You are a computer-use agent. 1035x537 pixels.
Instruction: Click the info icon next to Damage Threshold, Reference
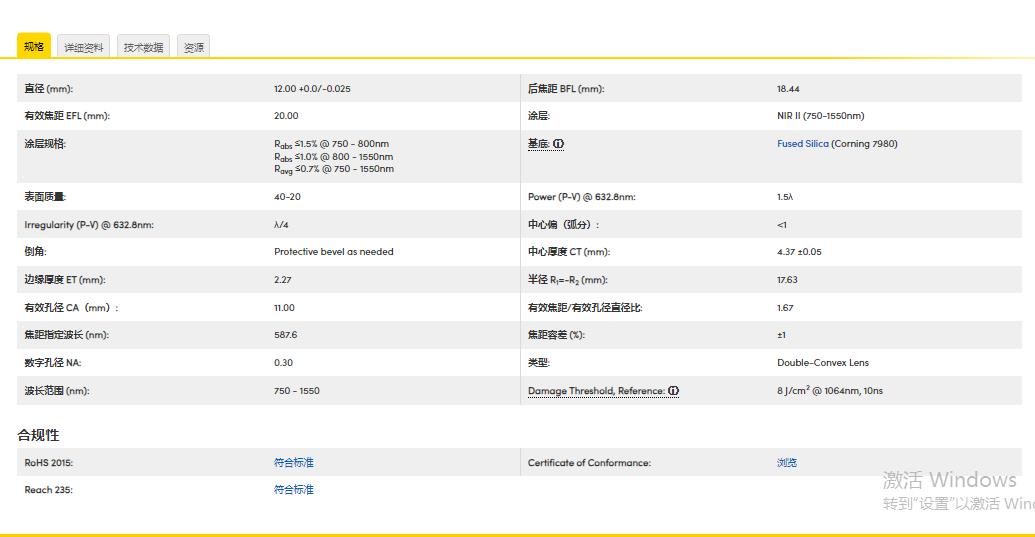point(673,391)
